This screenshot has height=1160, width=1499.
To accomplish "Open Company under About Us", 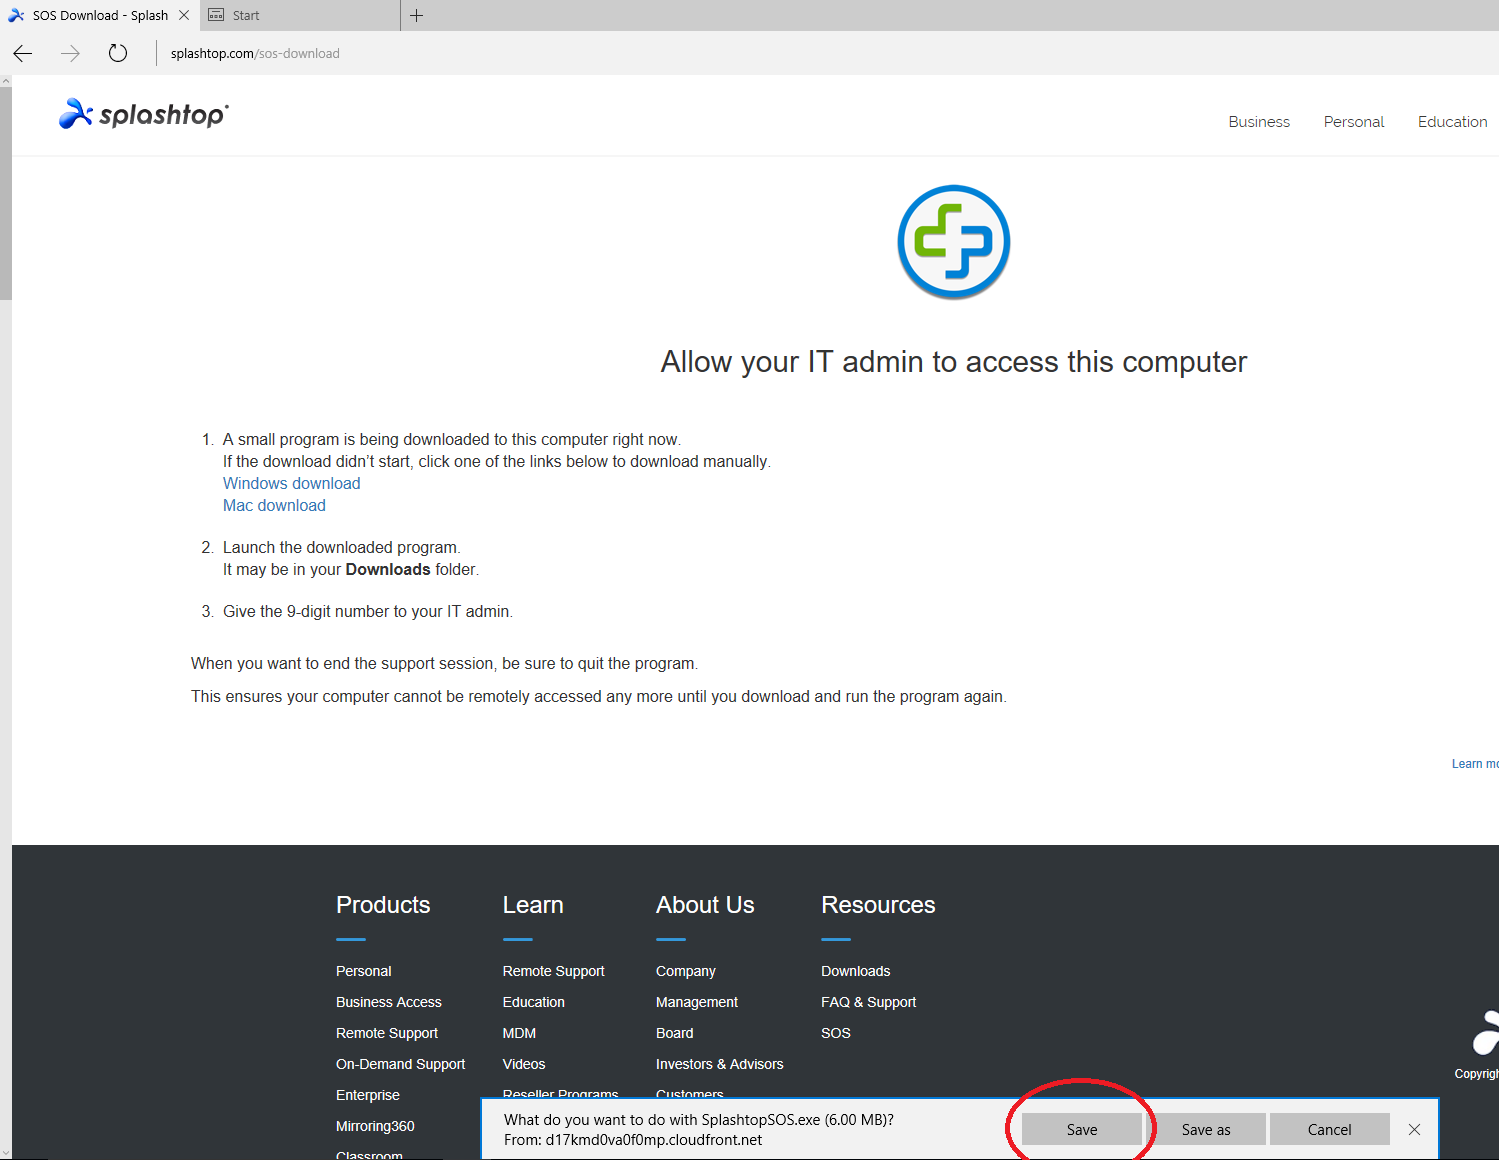I will click(x=686, y=971).
